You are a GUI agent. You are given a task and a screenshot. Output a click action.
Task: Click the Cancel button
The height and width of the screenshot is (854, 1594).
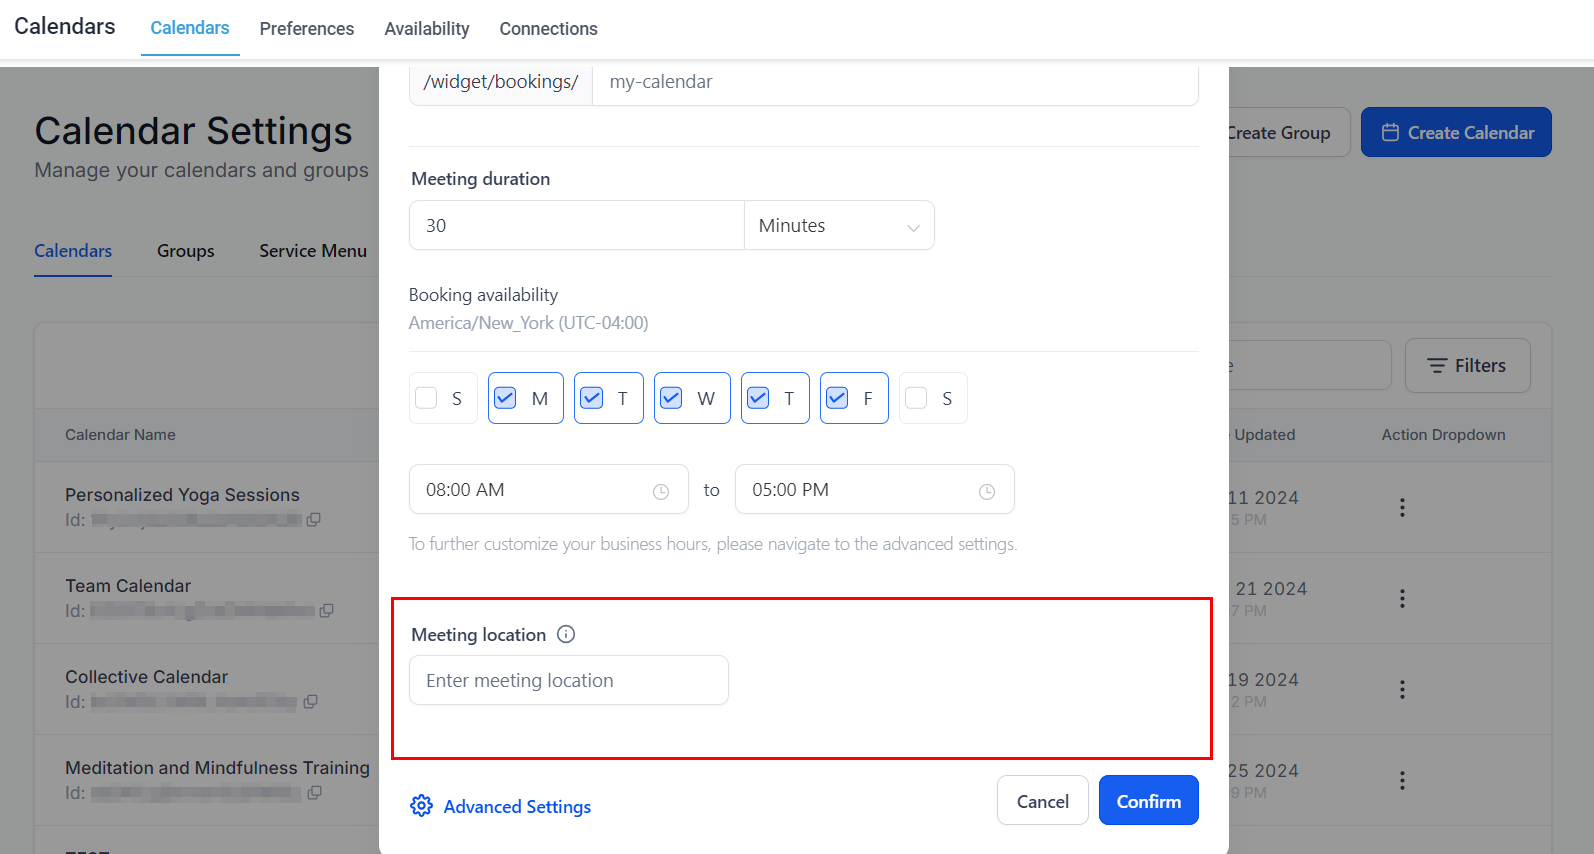click(x=1042, y=801)
